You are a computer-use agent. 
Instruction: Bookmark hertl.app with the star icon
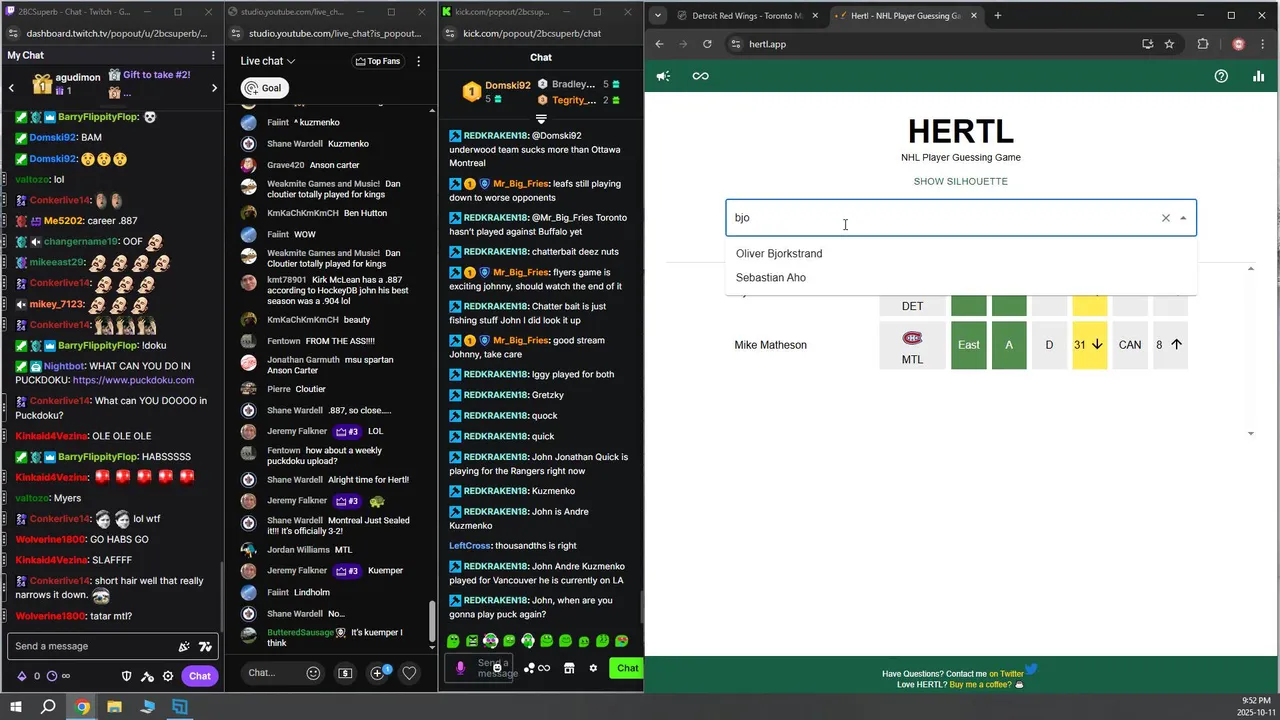[x=1169, y=44]
